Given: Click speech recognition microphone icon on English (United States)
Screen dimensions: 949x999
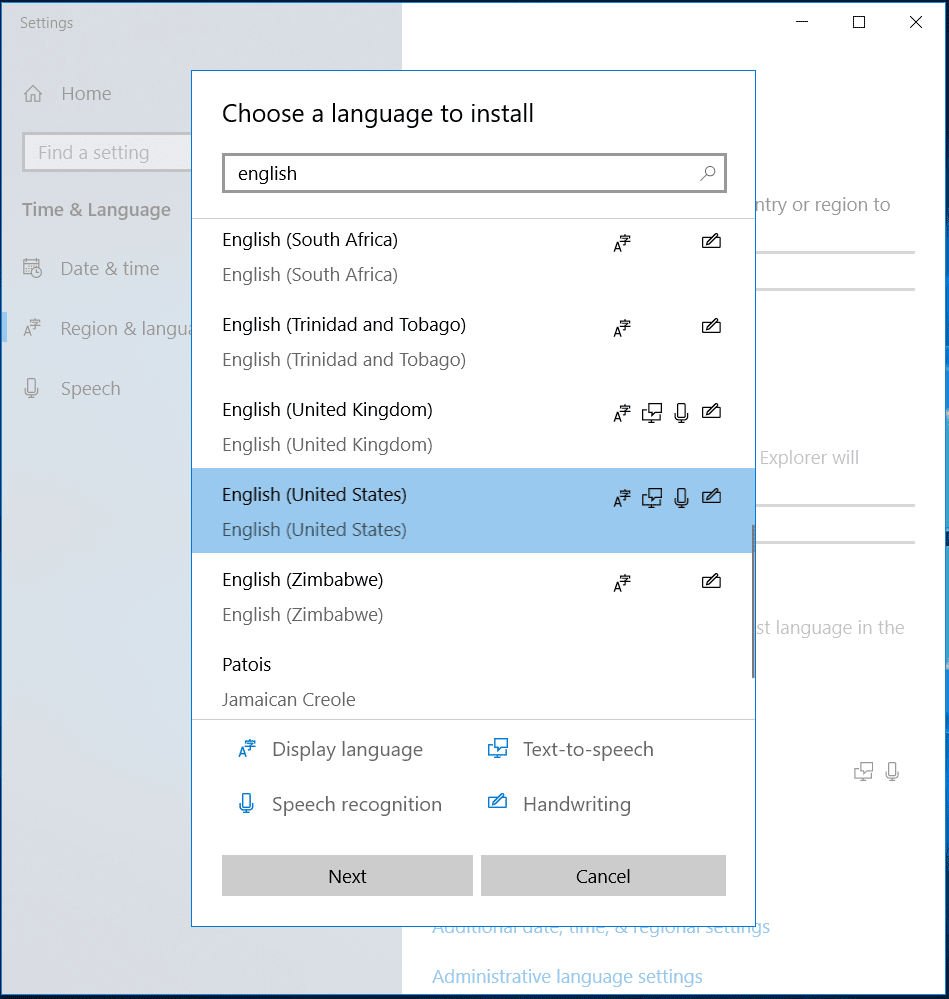Looking at the screenshot, I should (681, 497).
